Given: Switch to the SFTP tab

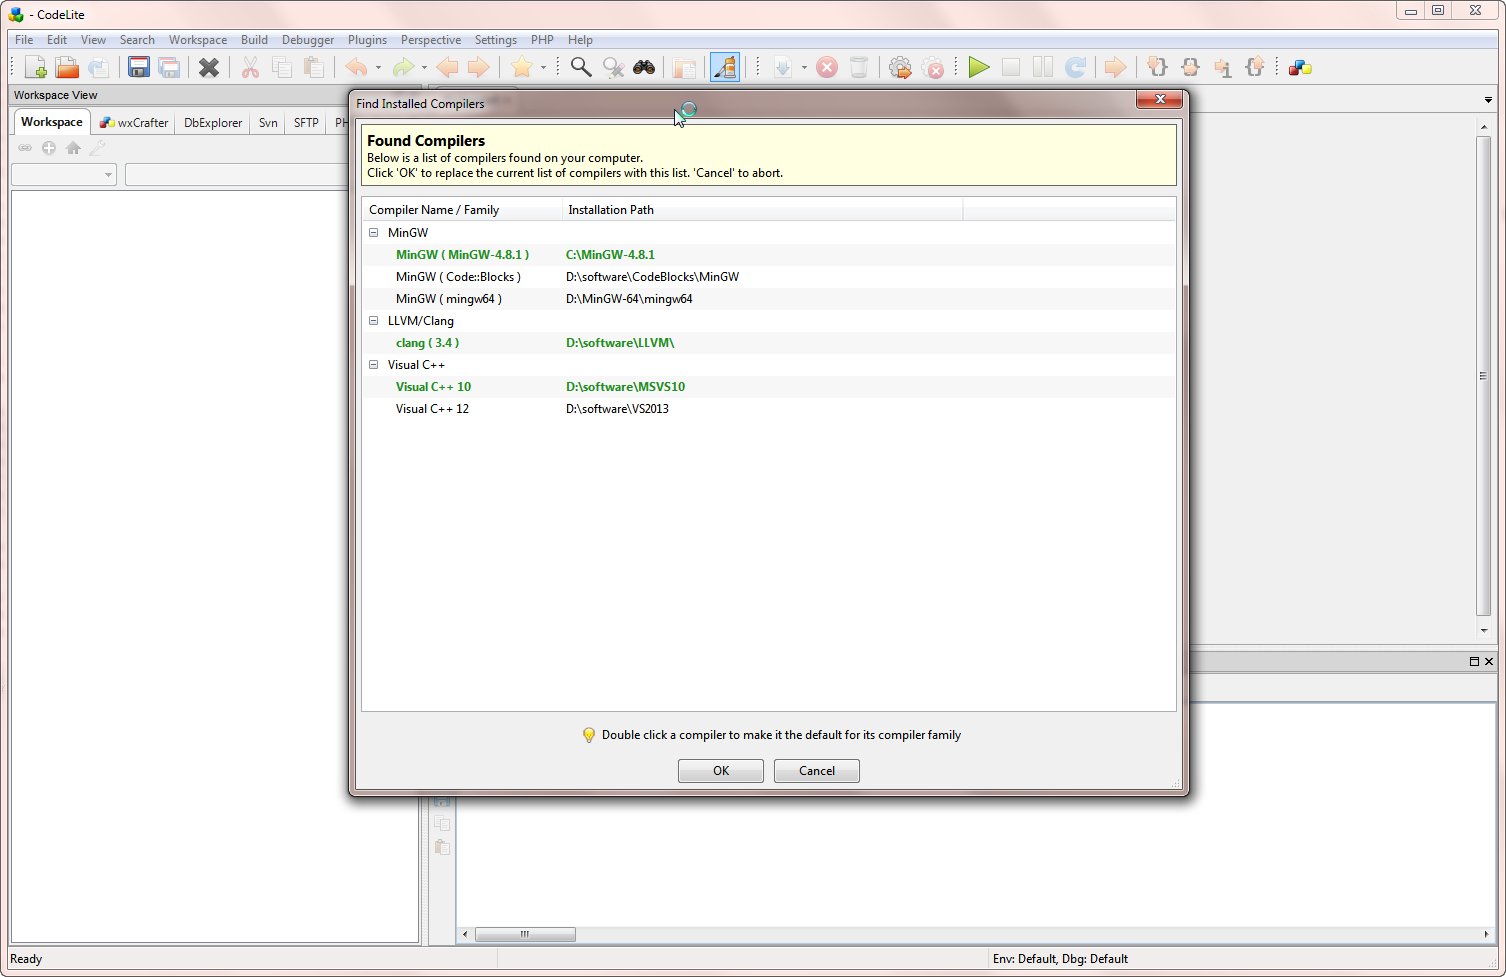Looking at the screenshot, I should (306, 123).
